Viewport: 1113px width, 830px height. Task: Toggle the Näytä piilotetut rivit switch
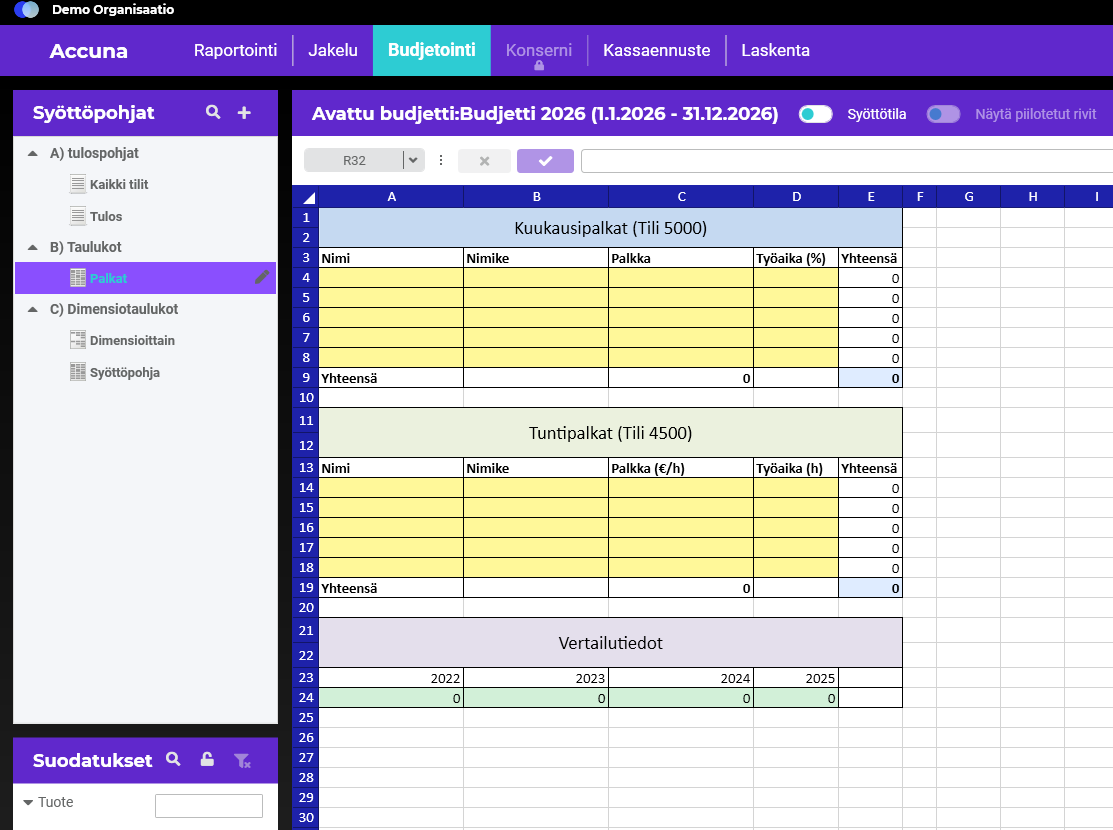click(943, 114)
